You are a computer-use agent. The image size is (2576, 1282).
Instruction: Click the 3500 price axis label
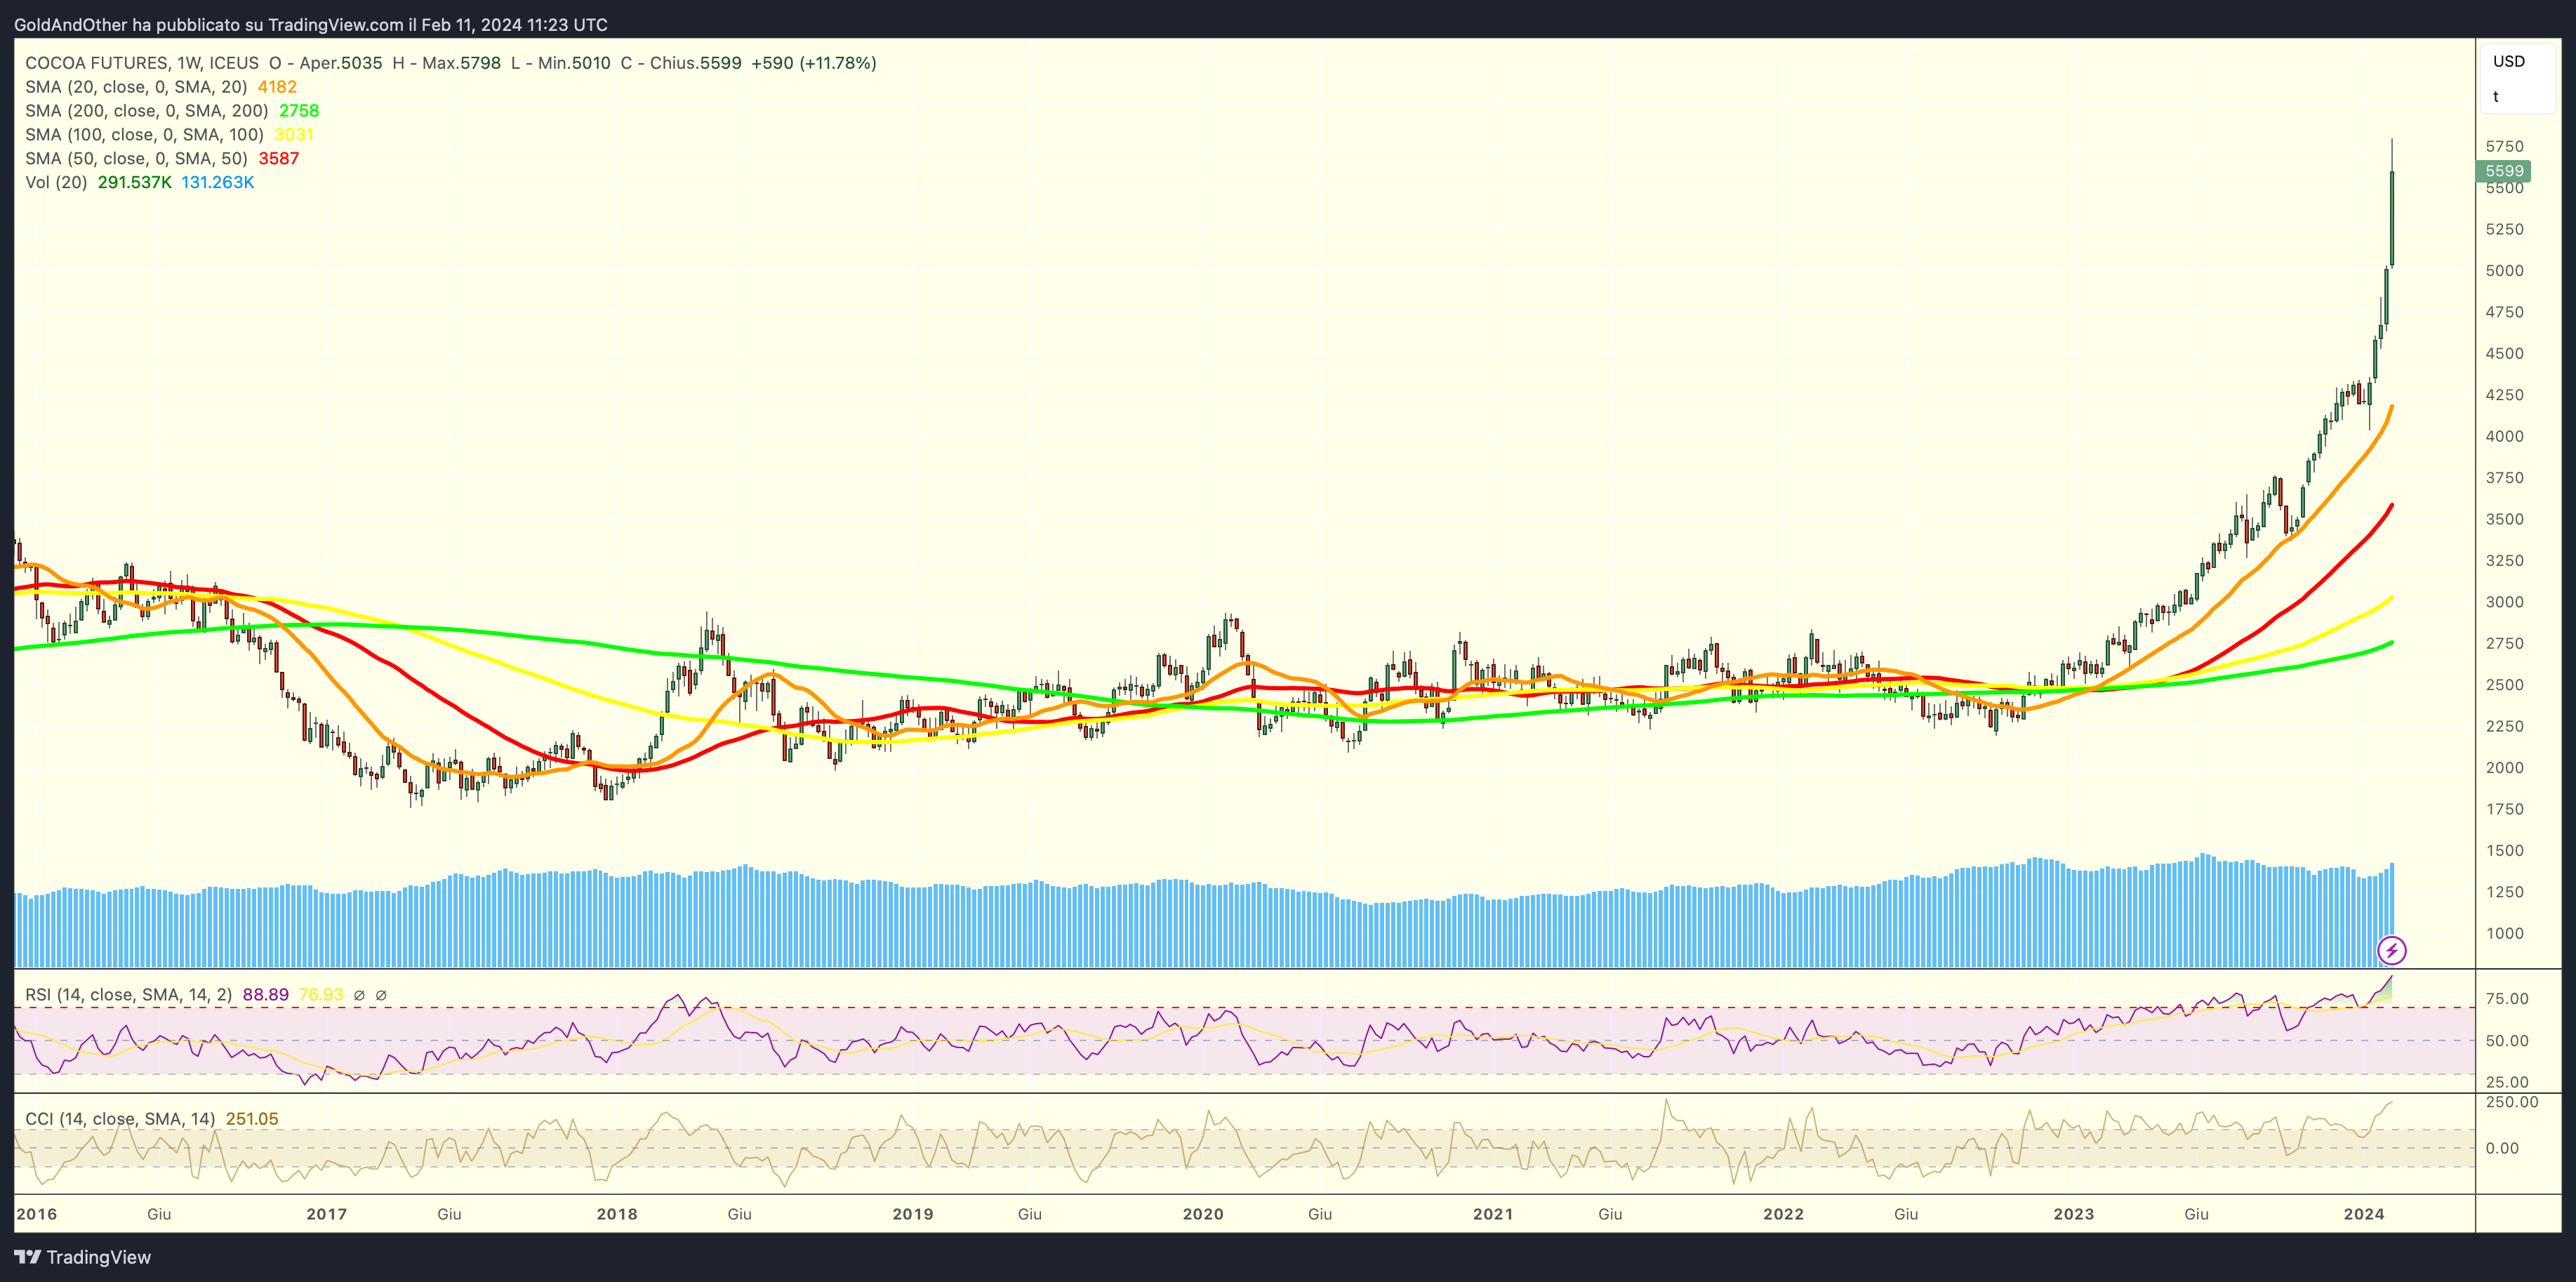(x=2504, y=520)
